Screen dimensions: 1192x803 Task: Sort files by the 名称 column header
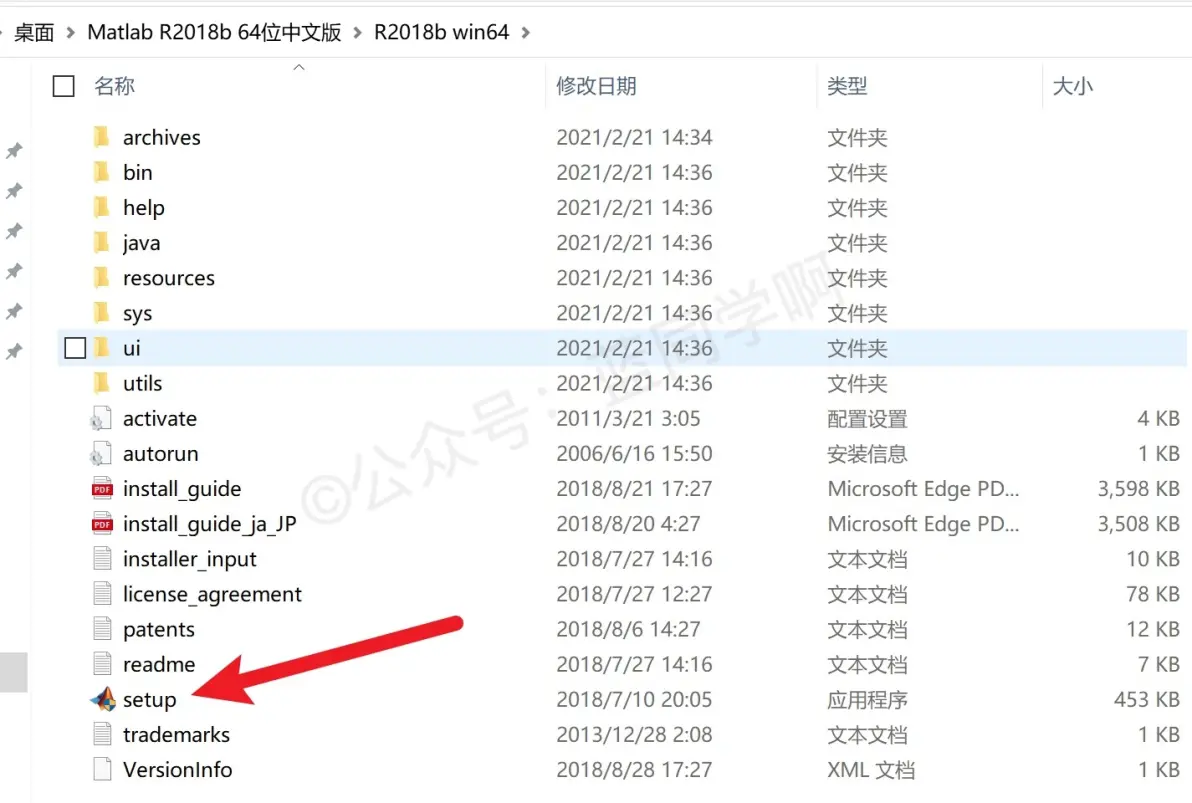click(x=114, y=86)
